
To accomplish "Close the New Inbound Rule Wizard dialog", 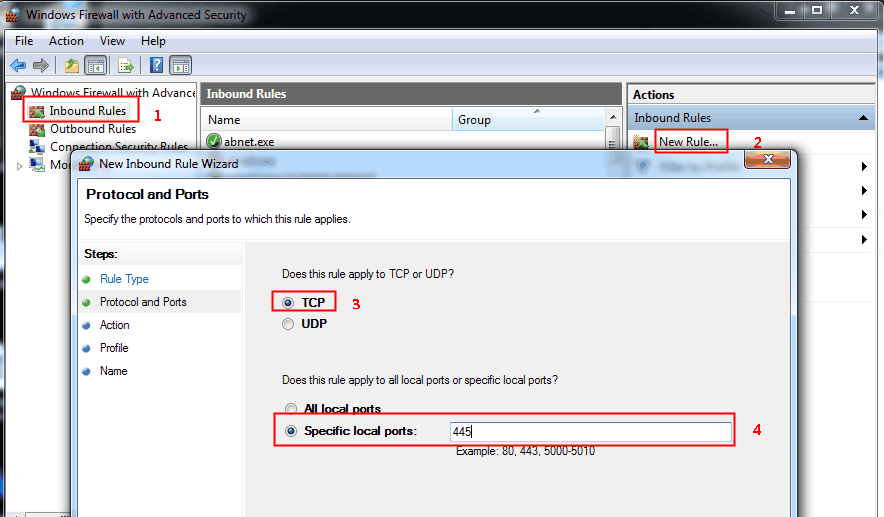I will (x=767, y=160).
